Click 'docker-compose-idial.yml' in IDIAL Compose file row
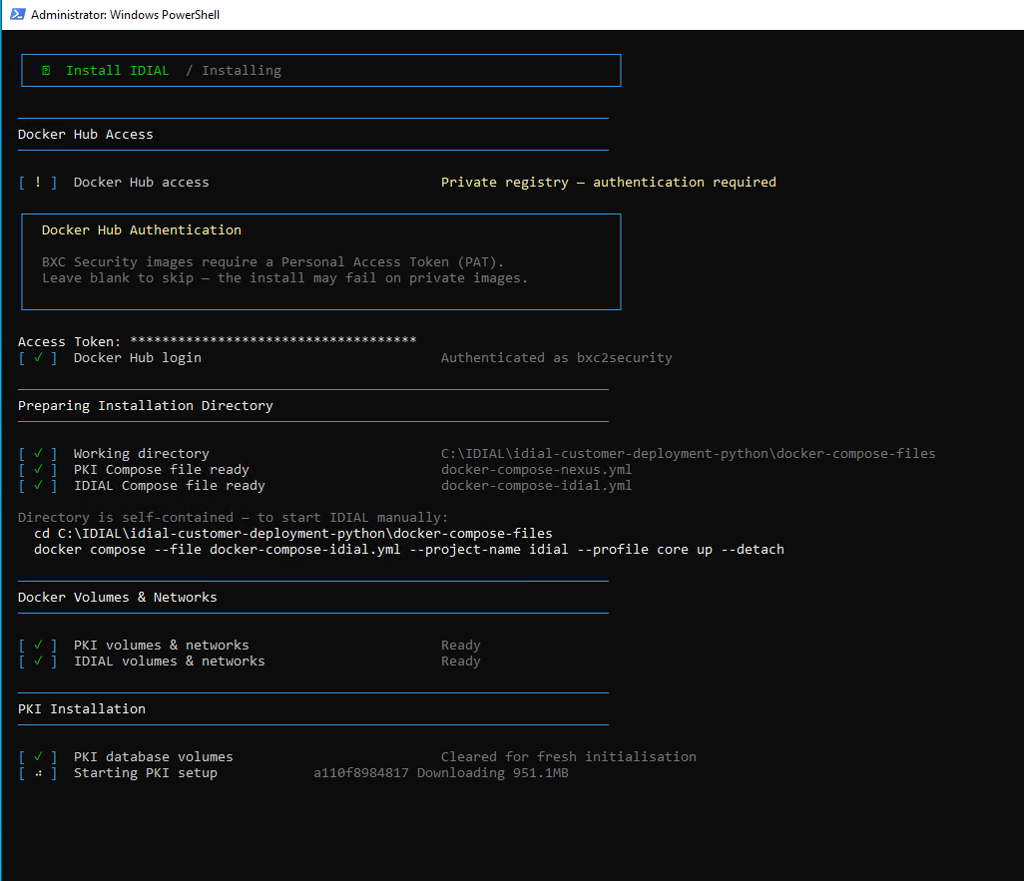 (536, 485)
